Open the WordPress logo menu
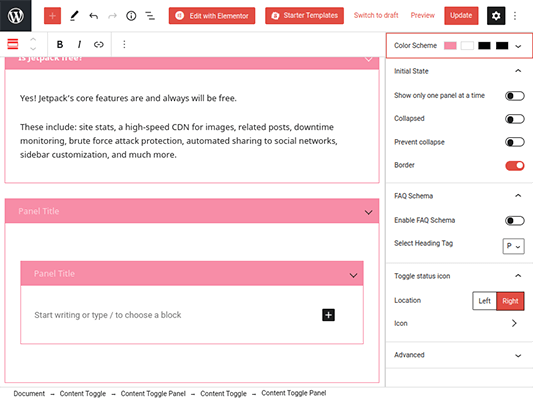Viewport: 533px width, 400px height. (16, 16)
